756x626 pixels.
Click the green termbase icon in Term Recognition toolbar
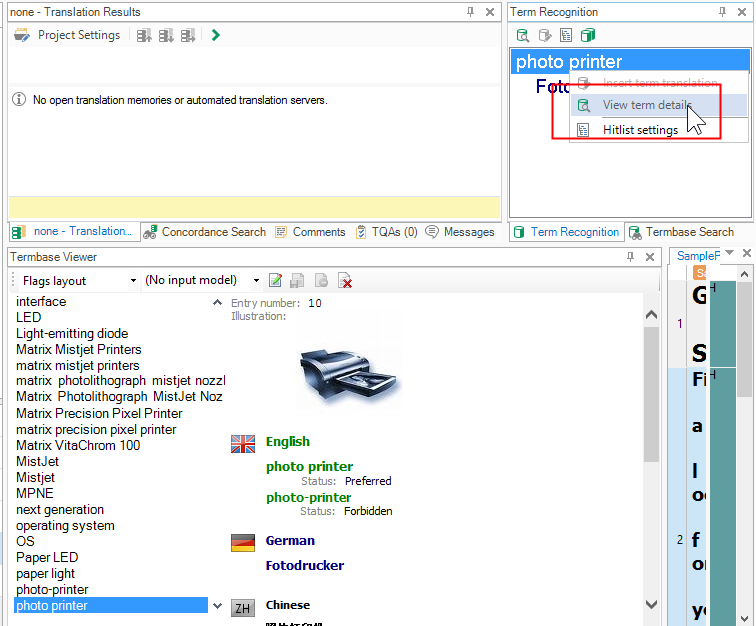pos(588,35)
